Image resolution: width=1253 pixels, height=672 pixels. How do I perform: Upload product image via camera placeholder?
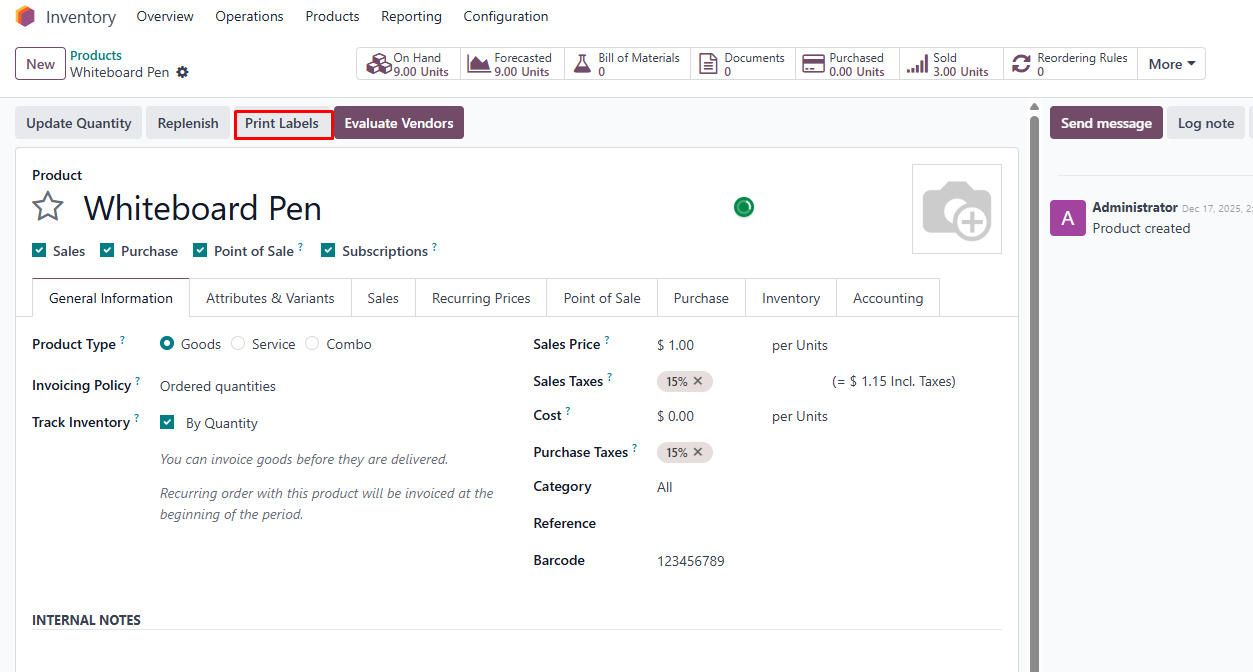tap(956, 209)
